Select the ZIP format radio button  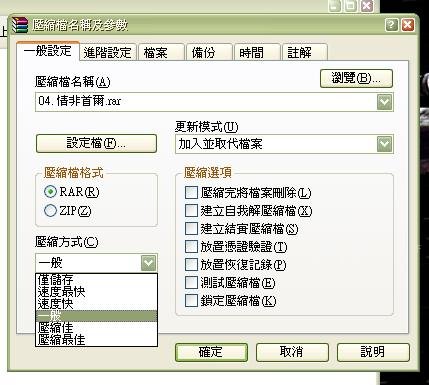[x=50, y=210]
